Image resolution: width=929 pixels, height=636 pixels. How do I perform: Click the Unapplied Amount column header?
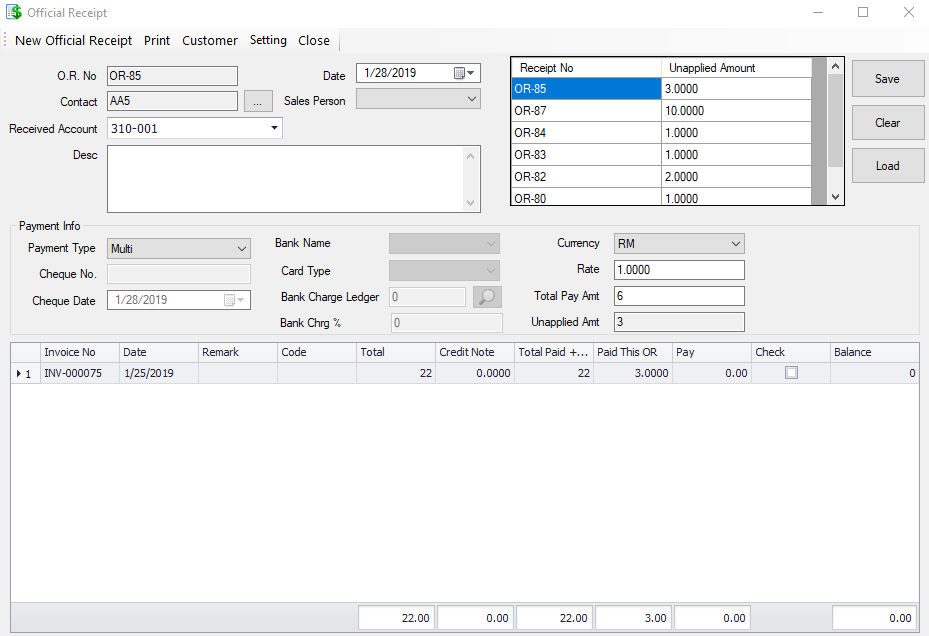[x=736, y=68]
